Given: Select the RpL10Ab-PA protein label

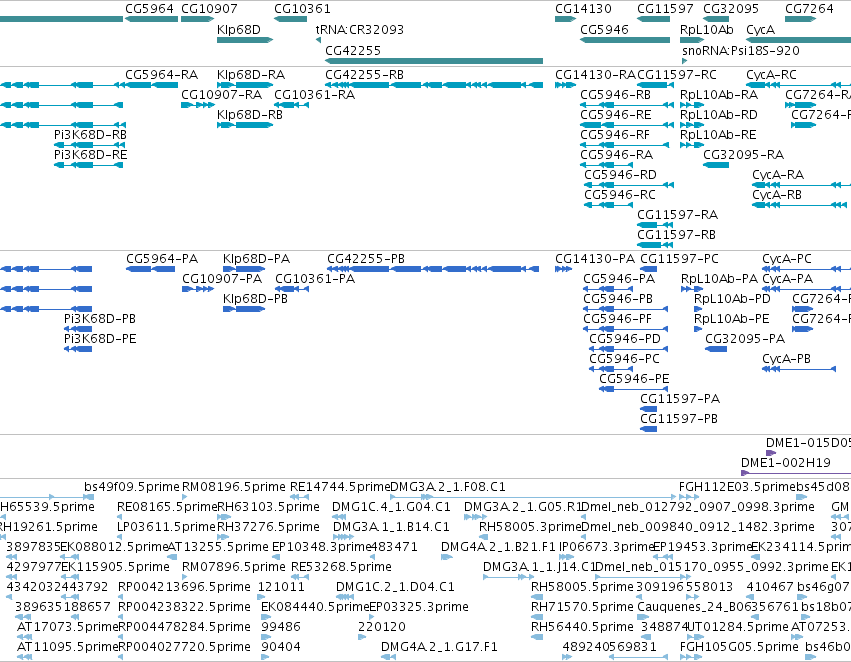Looking at the screenshot, I should click(x=720, y=278).
